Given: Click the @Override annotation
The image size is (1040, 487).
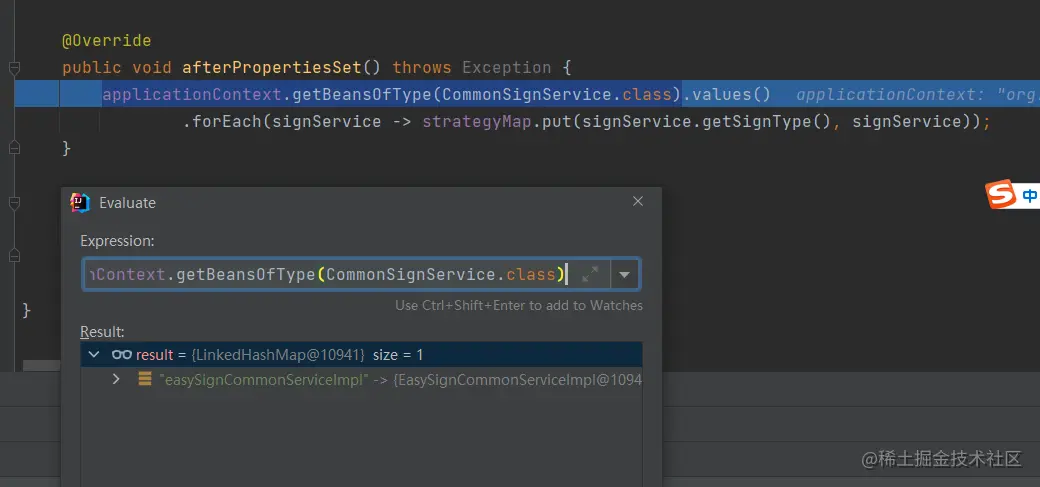Looking at the screenshot, I should tap(107, 40).
